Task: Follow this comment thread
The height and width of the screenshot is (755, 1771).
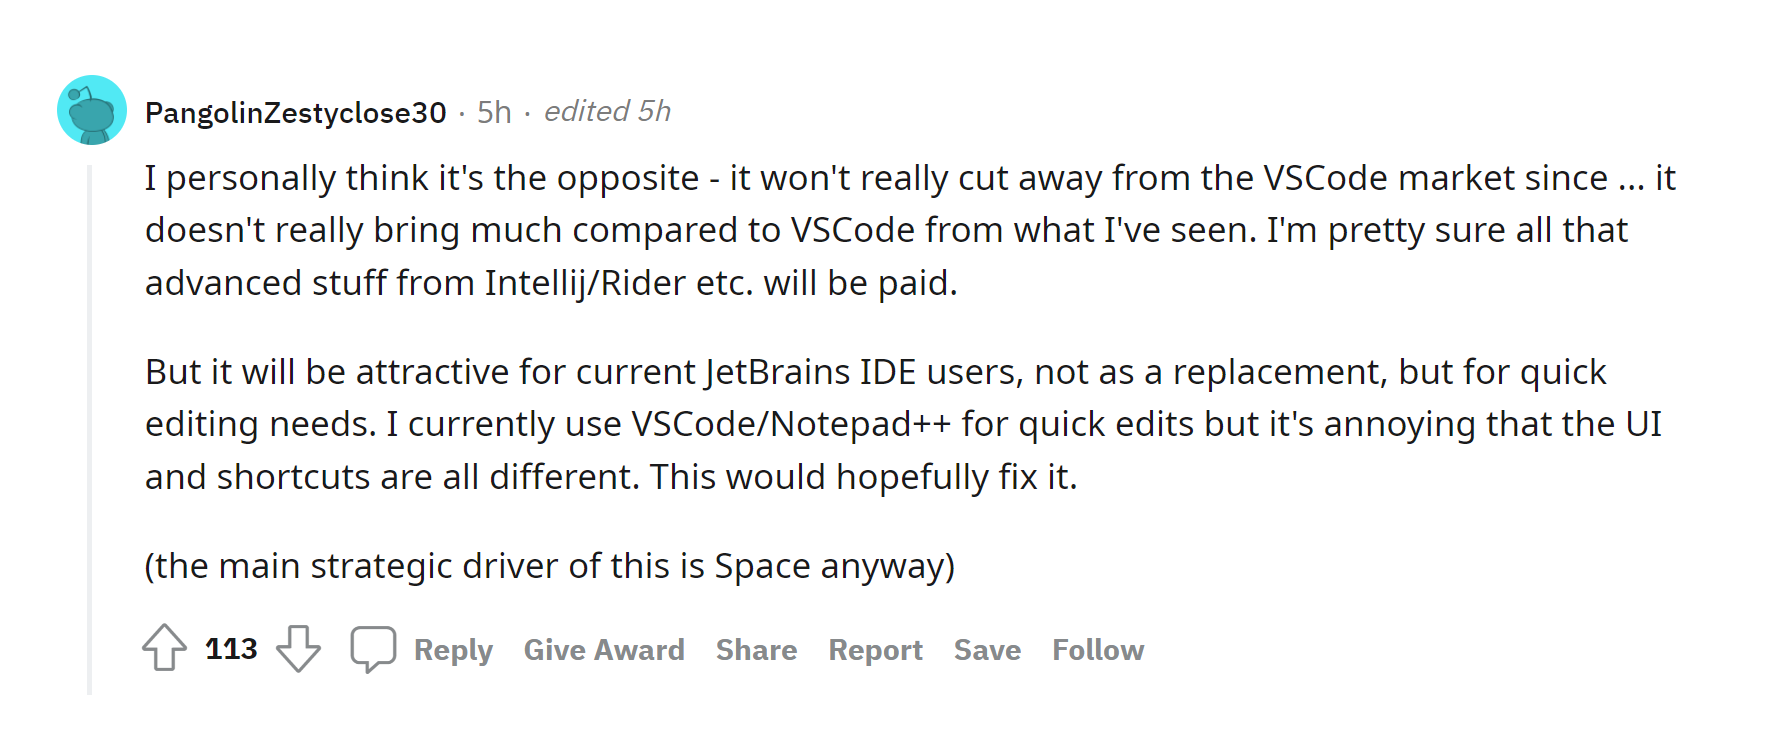Action: pyautogui.click(x=1098, y=650)
